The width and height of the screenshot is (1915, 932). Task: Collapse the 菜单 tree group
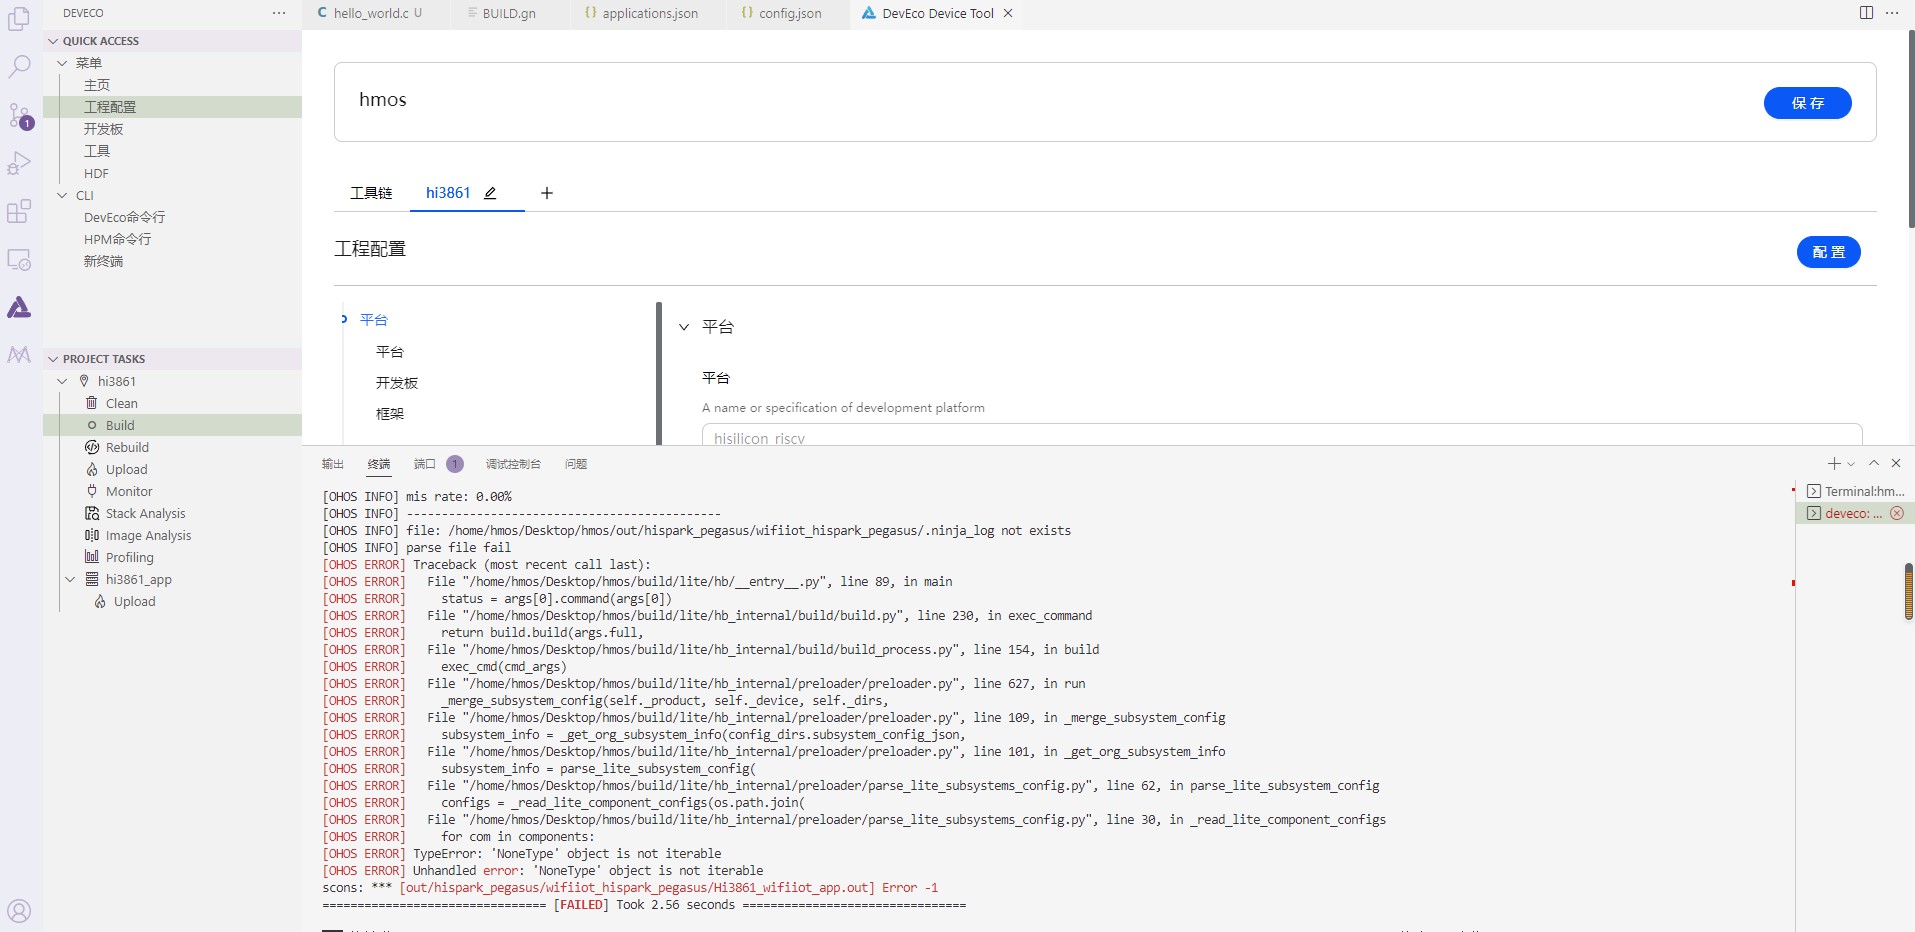[x=62, y=63]
